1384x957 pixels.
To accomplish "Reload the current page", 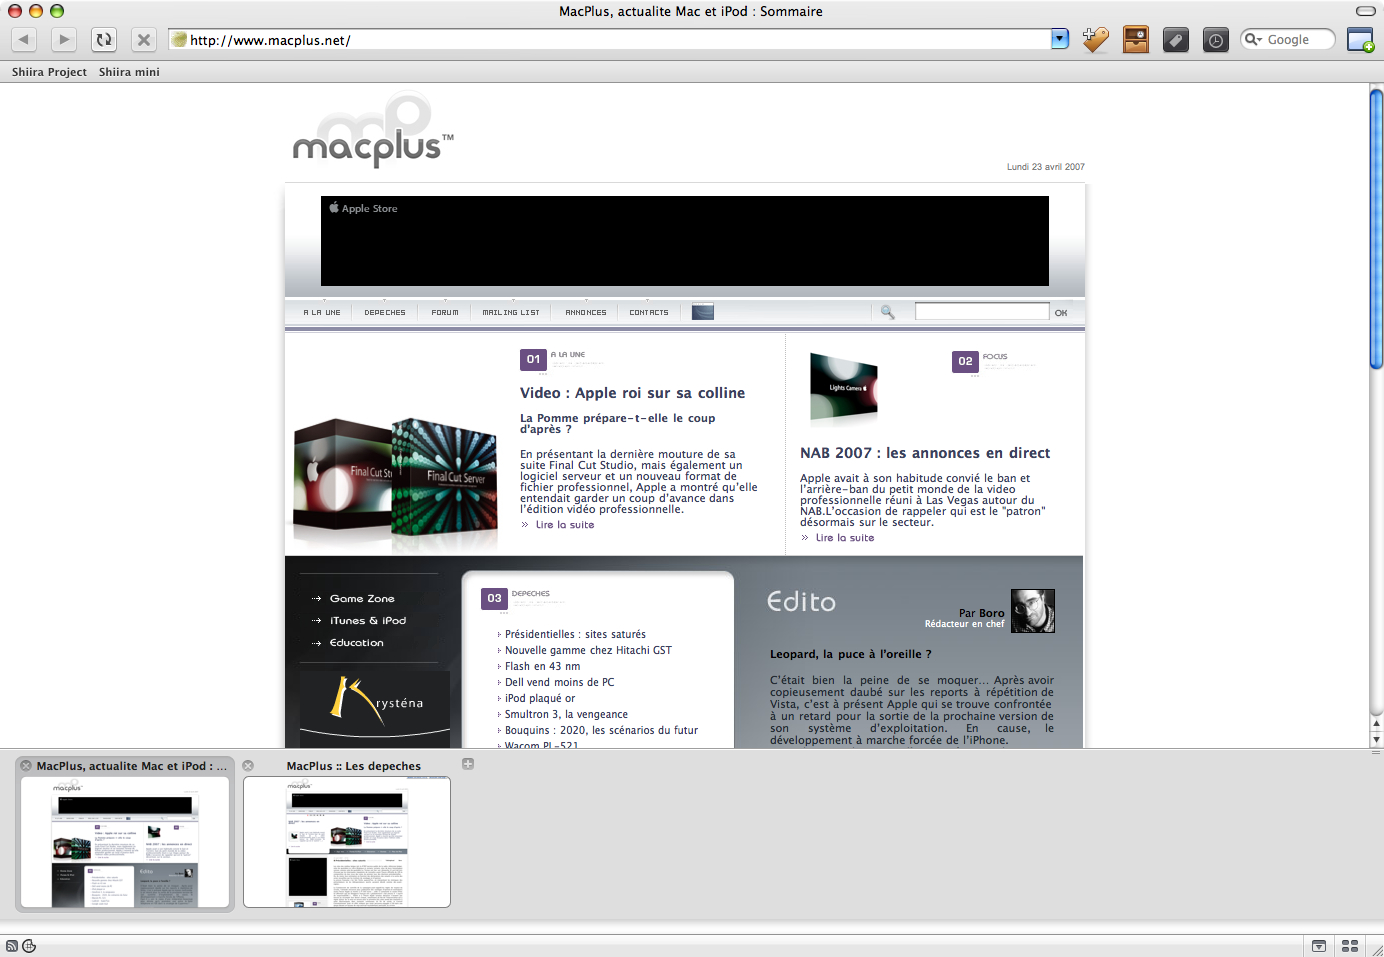I will [104, 40].
